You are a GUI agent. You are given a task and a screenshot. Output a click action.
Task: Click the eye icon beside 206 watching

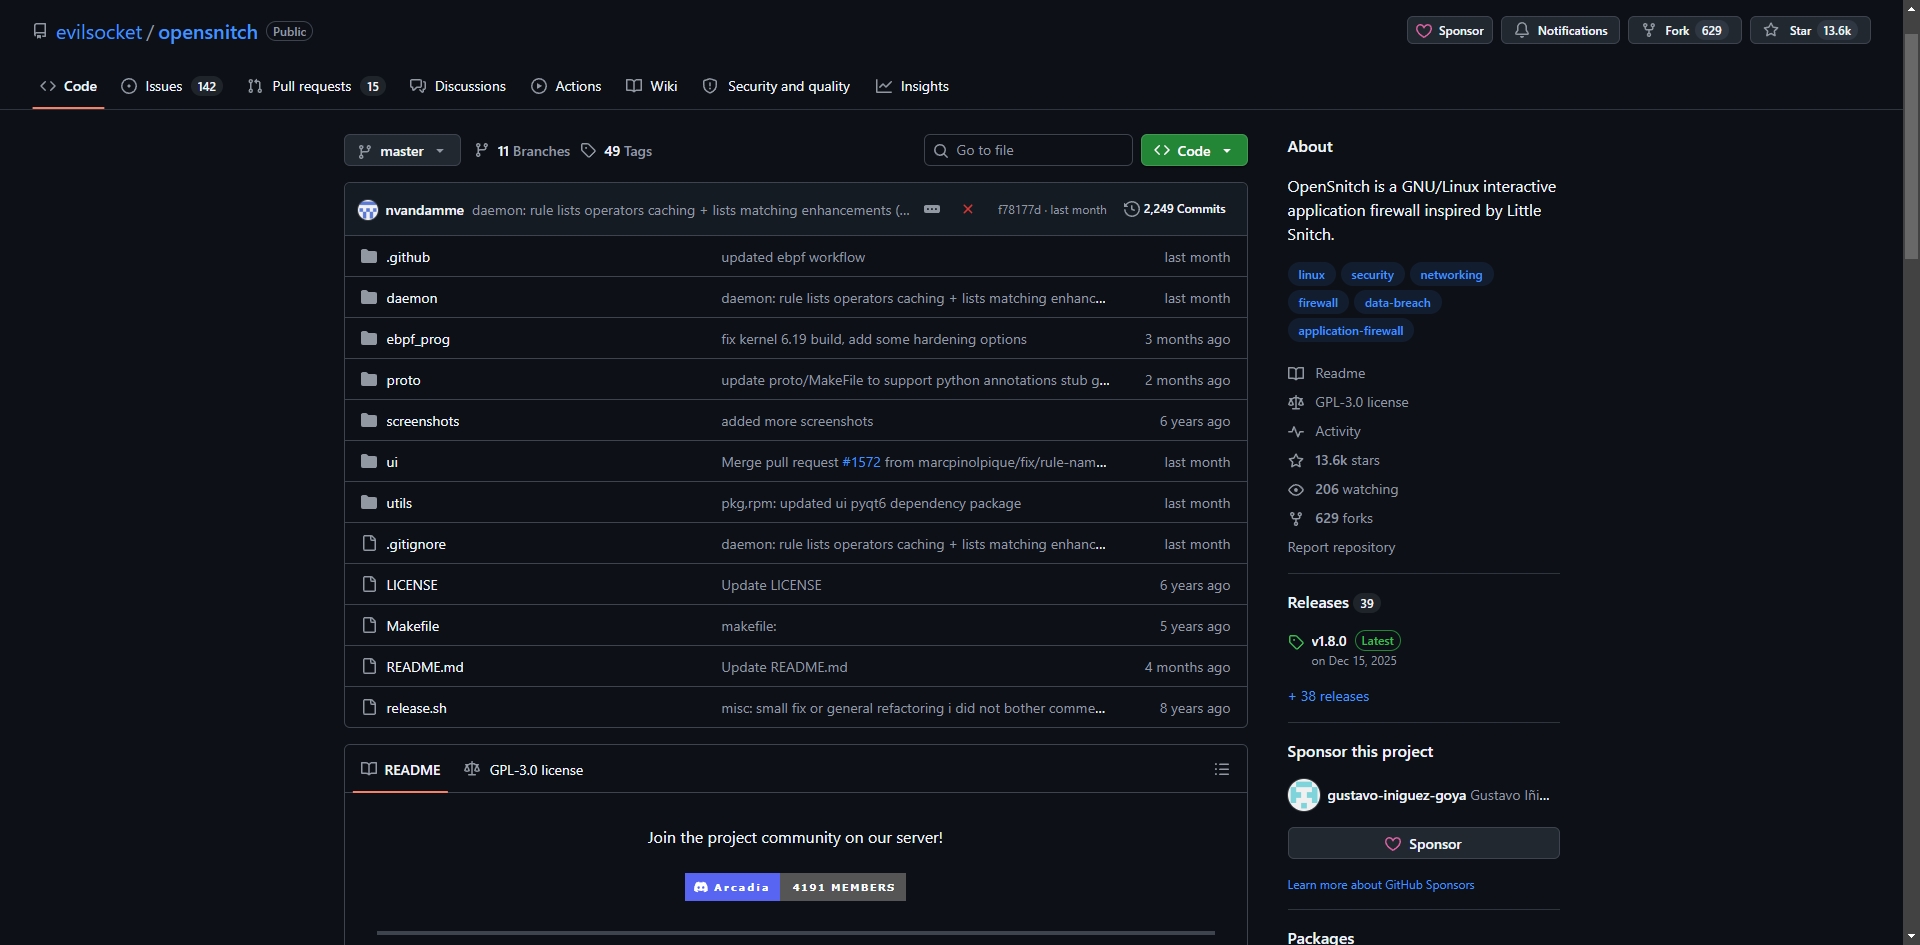coord(1296,490)
